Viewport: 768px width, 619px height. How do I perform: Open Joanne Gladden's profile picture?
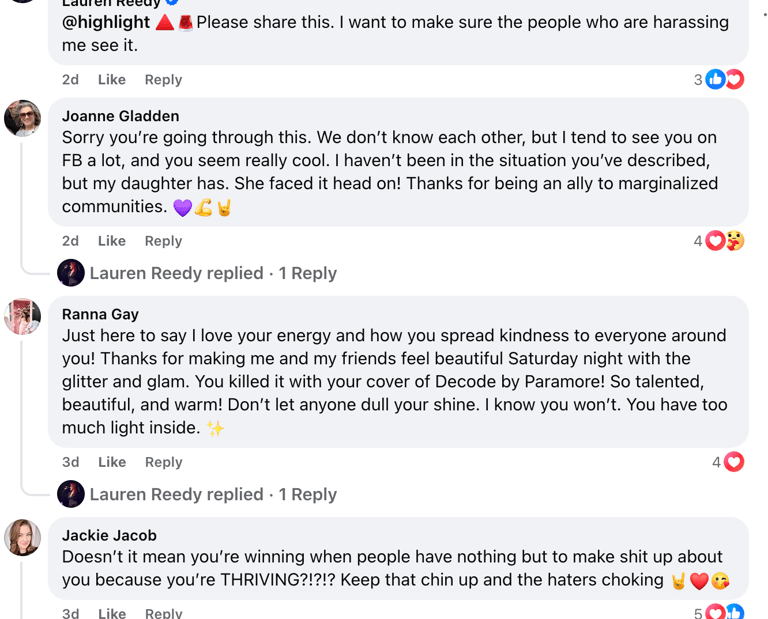point(23,118)
